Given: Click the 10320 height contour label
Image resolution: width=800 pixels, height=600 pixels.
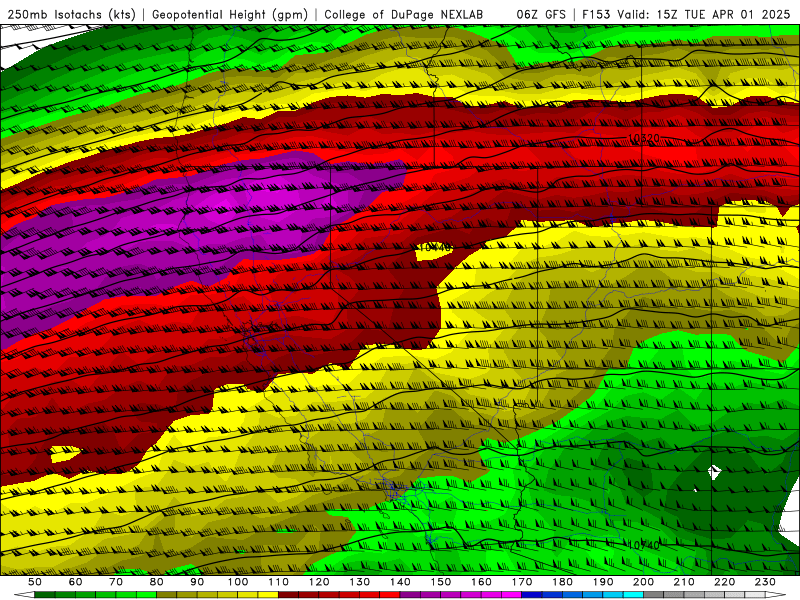Looking at the screenshot, I should coord(644,138).
